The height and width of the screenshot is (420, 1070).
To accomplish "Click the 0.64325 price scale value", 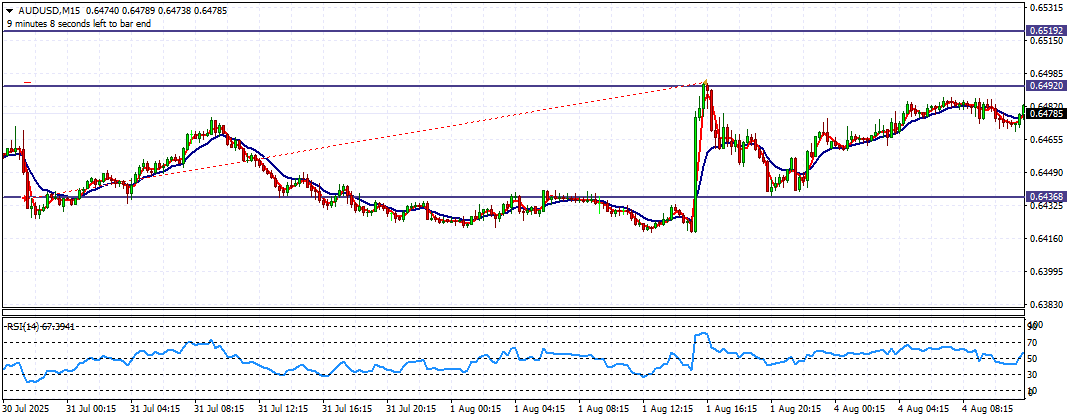I will 1047,206.
